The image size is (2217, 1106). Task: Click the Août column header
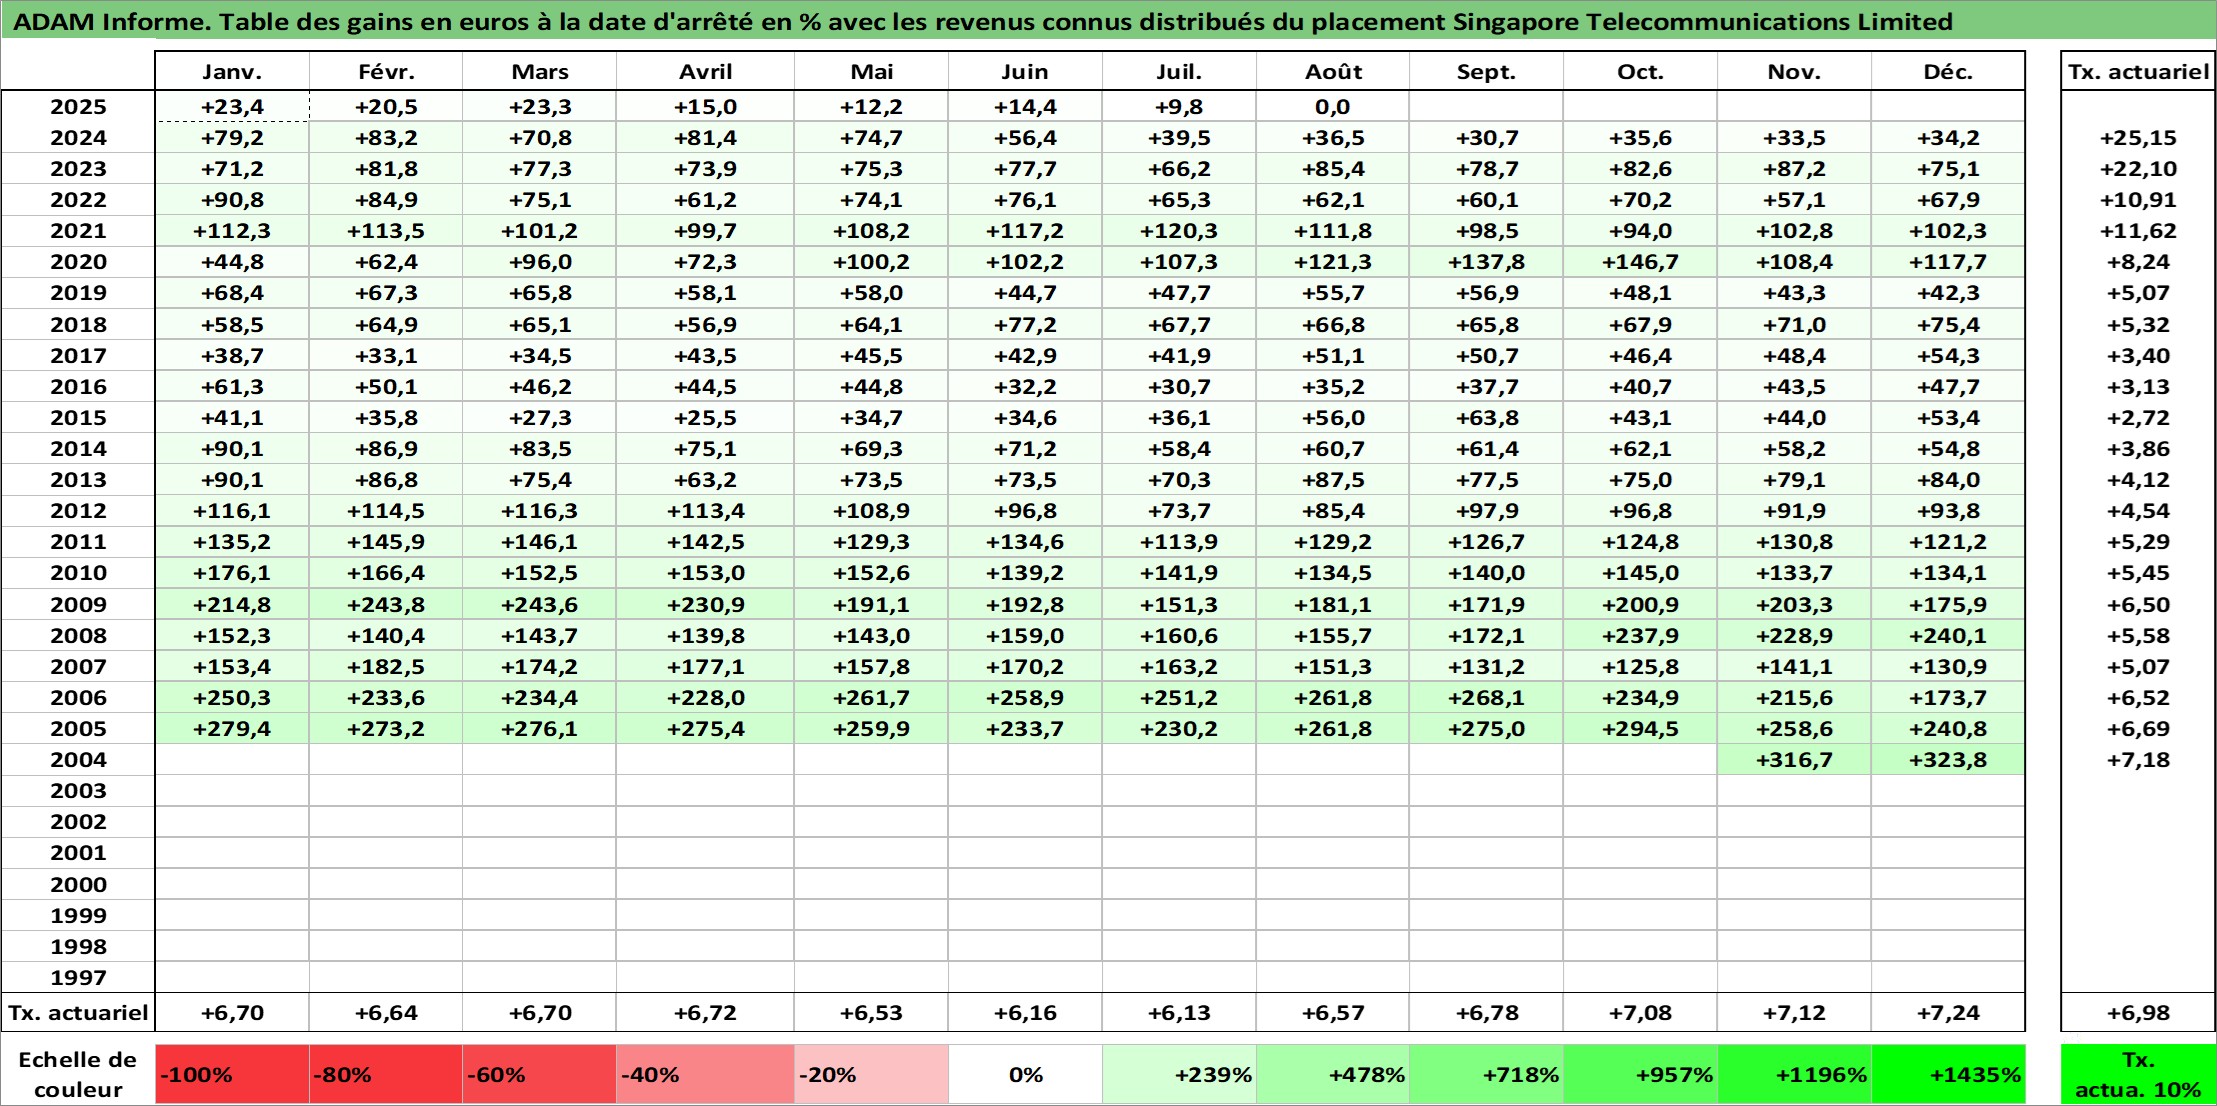[1333, 71]
